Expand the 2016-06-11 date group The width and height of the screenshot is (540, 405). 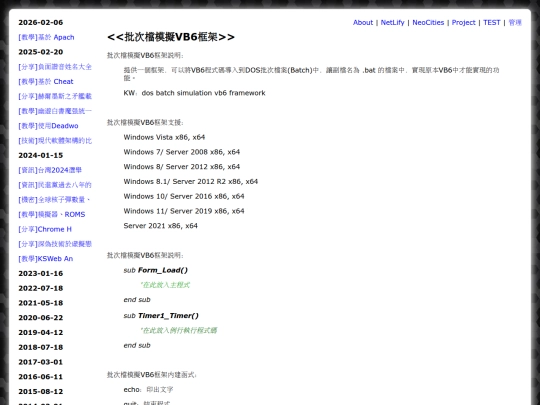[41, 377]
